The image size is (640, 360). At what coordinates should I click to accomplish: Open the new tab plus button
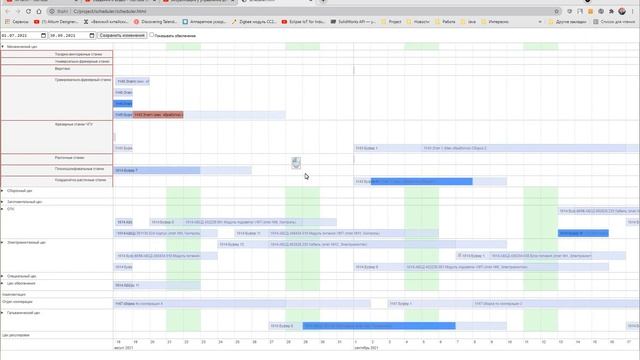pos(322,1)
